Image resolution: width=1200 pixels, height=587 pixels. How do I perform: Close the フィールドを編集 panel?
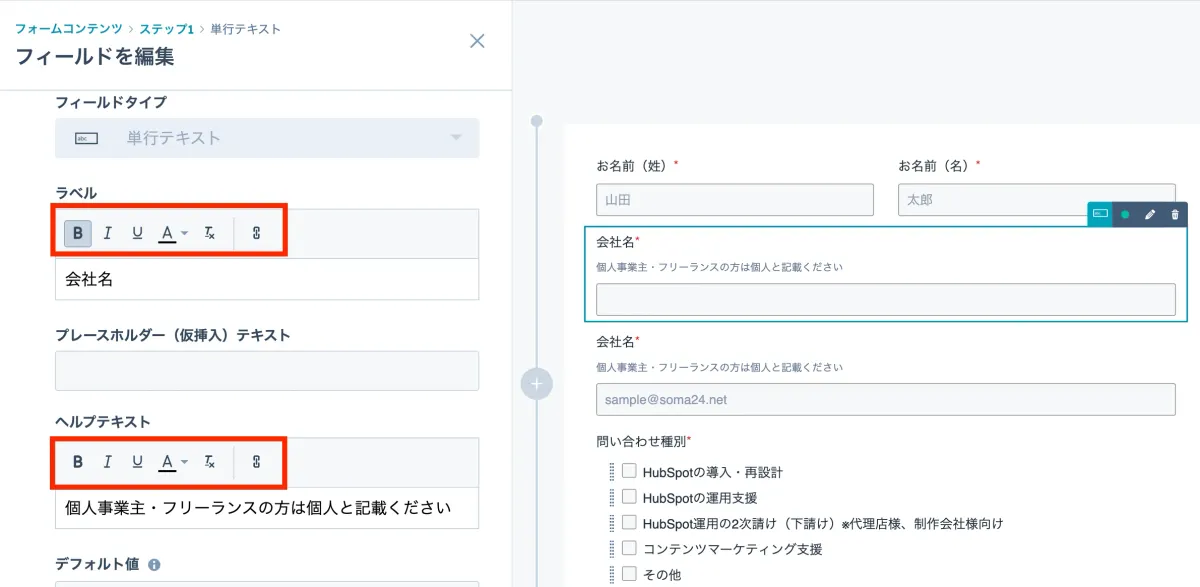click(x=477, y=41)
